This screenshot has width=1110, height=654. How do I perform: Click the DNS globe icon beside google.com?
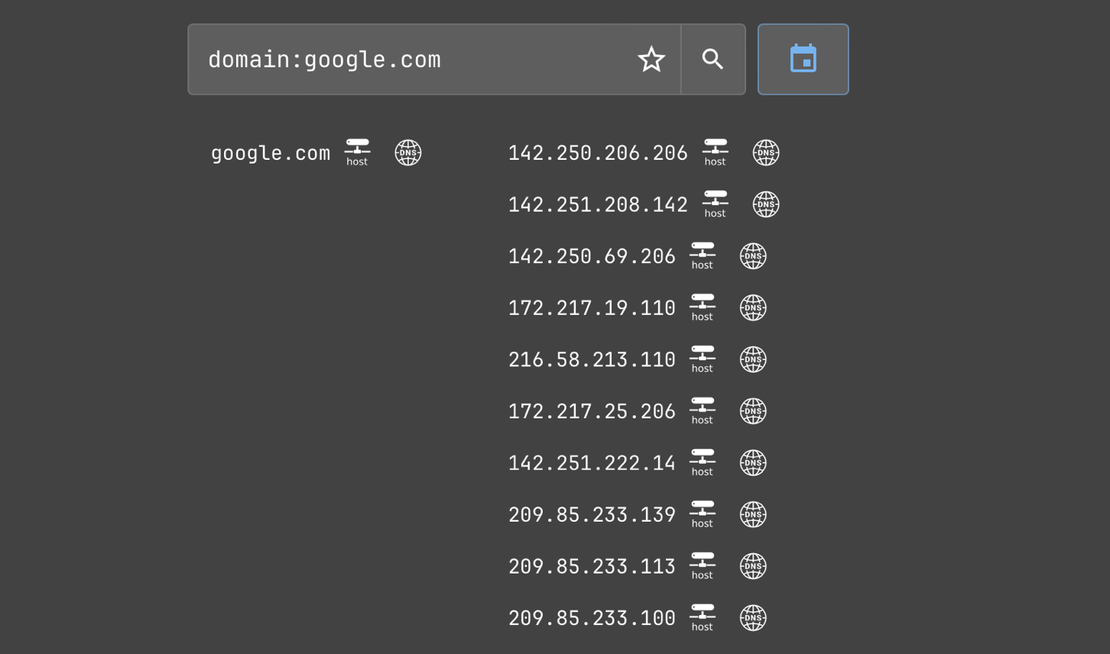coord(408,152)
